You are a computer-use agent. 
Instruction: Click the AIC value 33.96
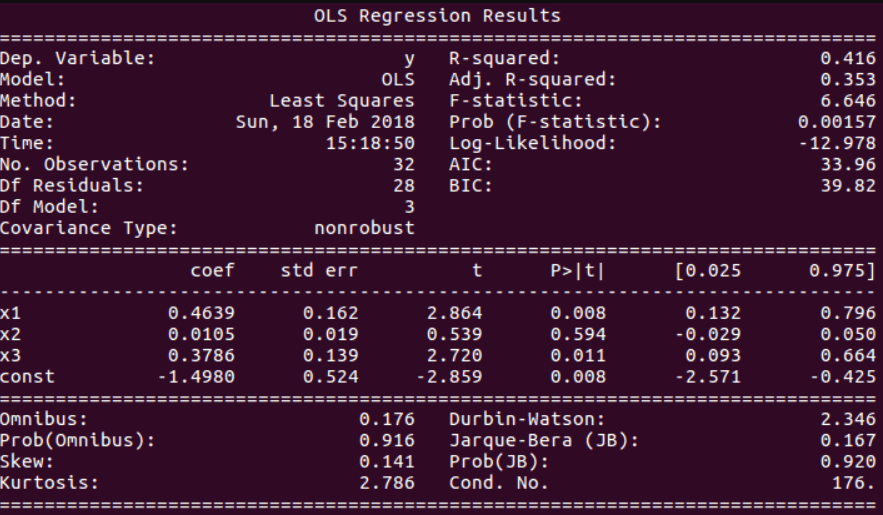(x=848, y=164)
